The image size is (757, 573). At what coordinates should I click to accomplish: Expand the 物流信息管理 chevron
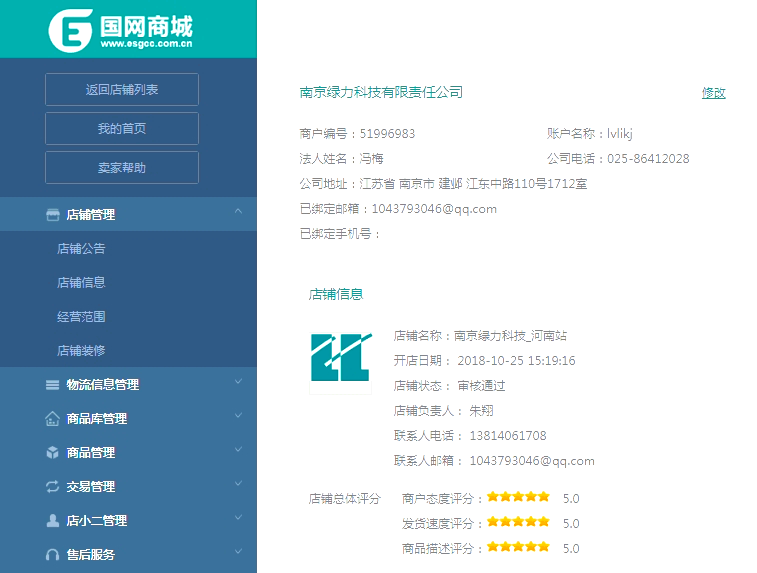tap(238, 381)
